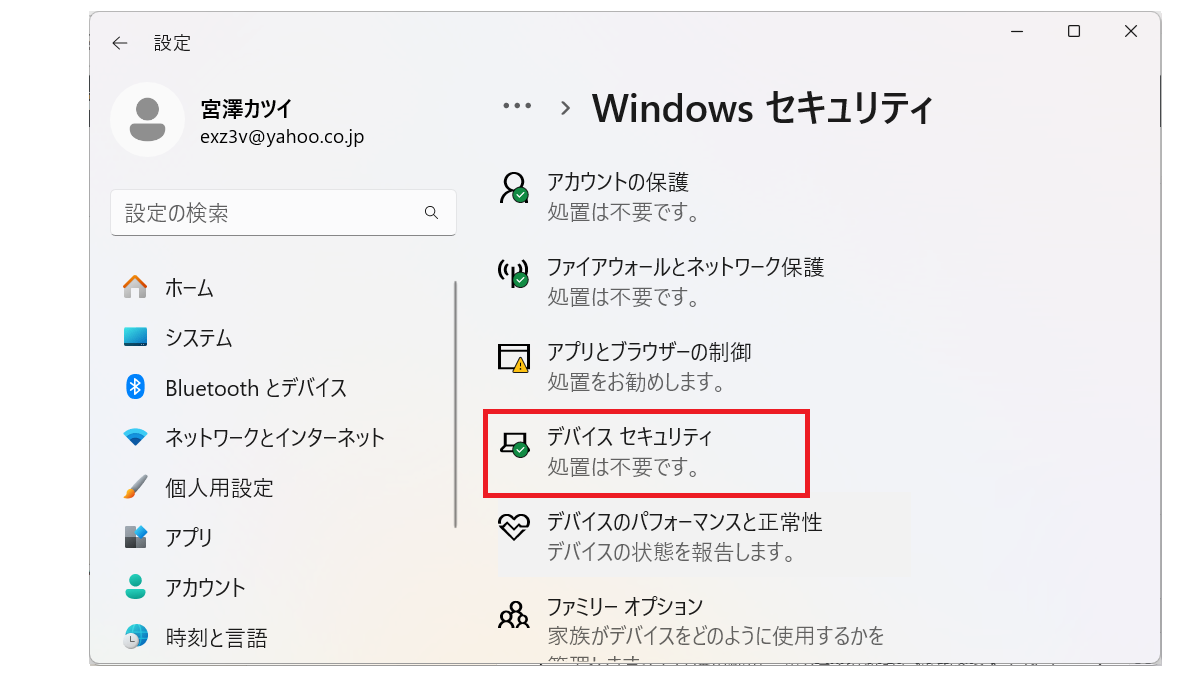The image size is (1200, 675).
Task: Click the Bluetooth icon in sidebar
Action: (x=135, y=387)
